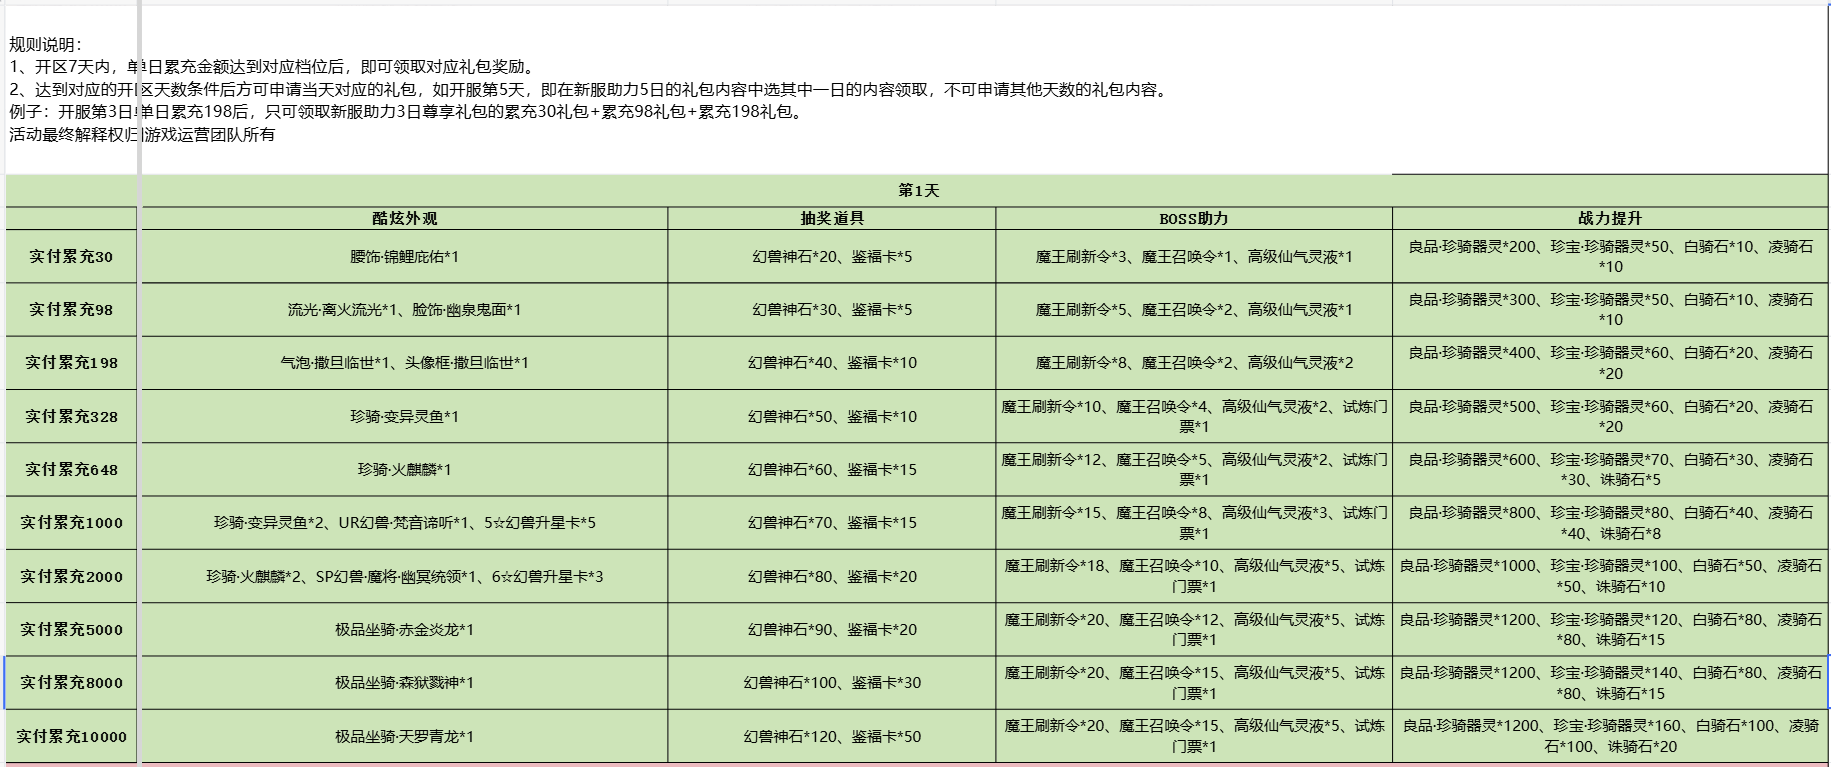Select the 战力提升 column header
Image resolution: width=1831 pixels, height=767 pixels.
[1609, 218]
